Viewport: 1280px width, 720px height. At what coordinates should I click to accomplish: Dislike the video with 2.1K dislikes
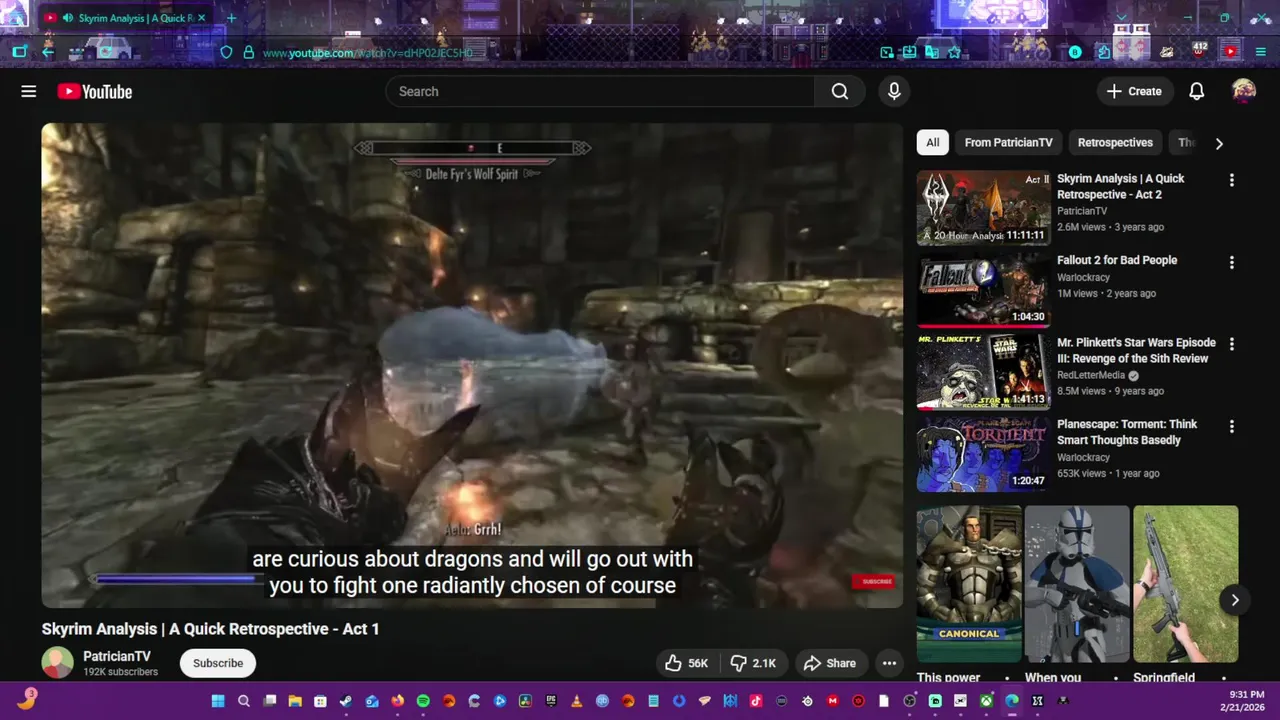tap(754, 663)
